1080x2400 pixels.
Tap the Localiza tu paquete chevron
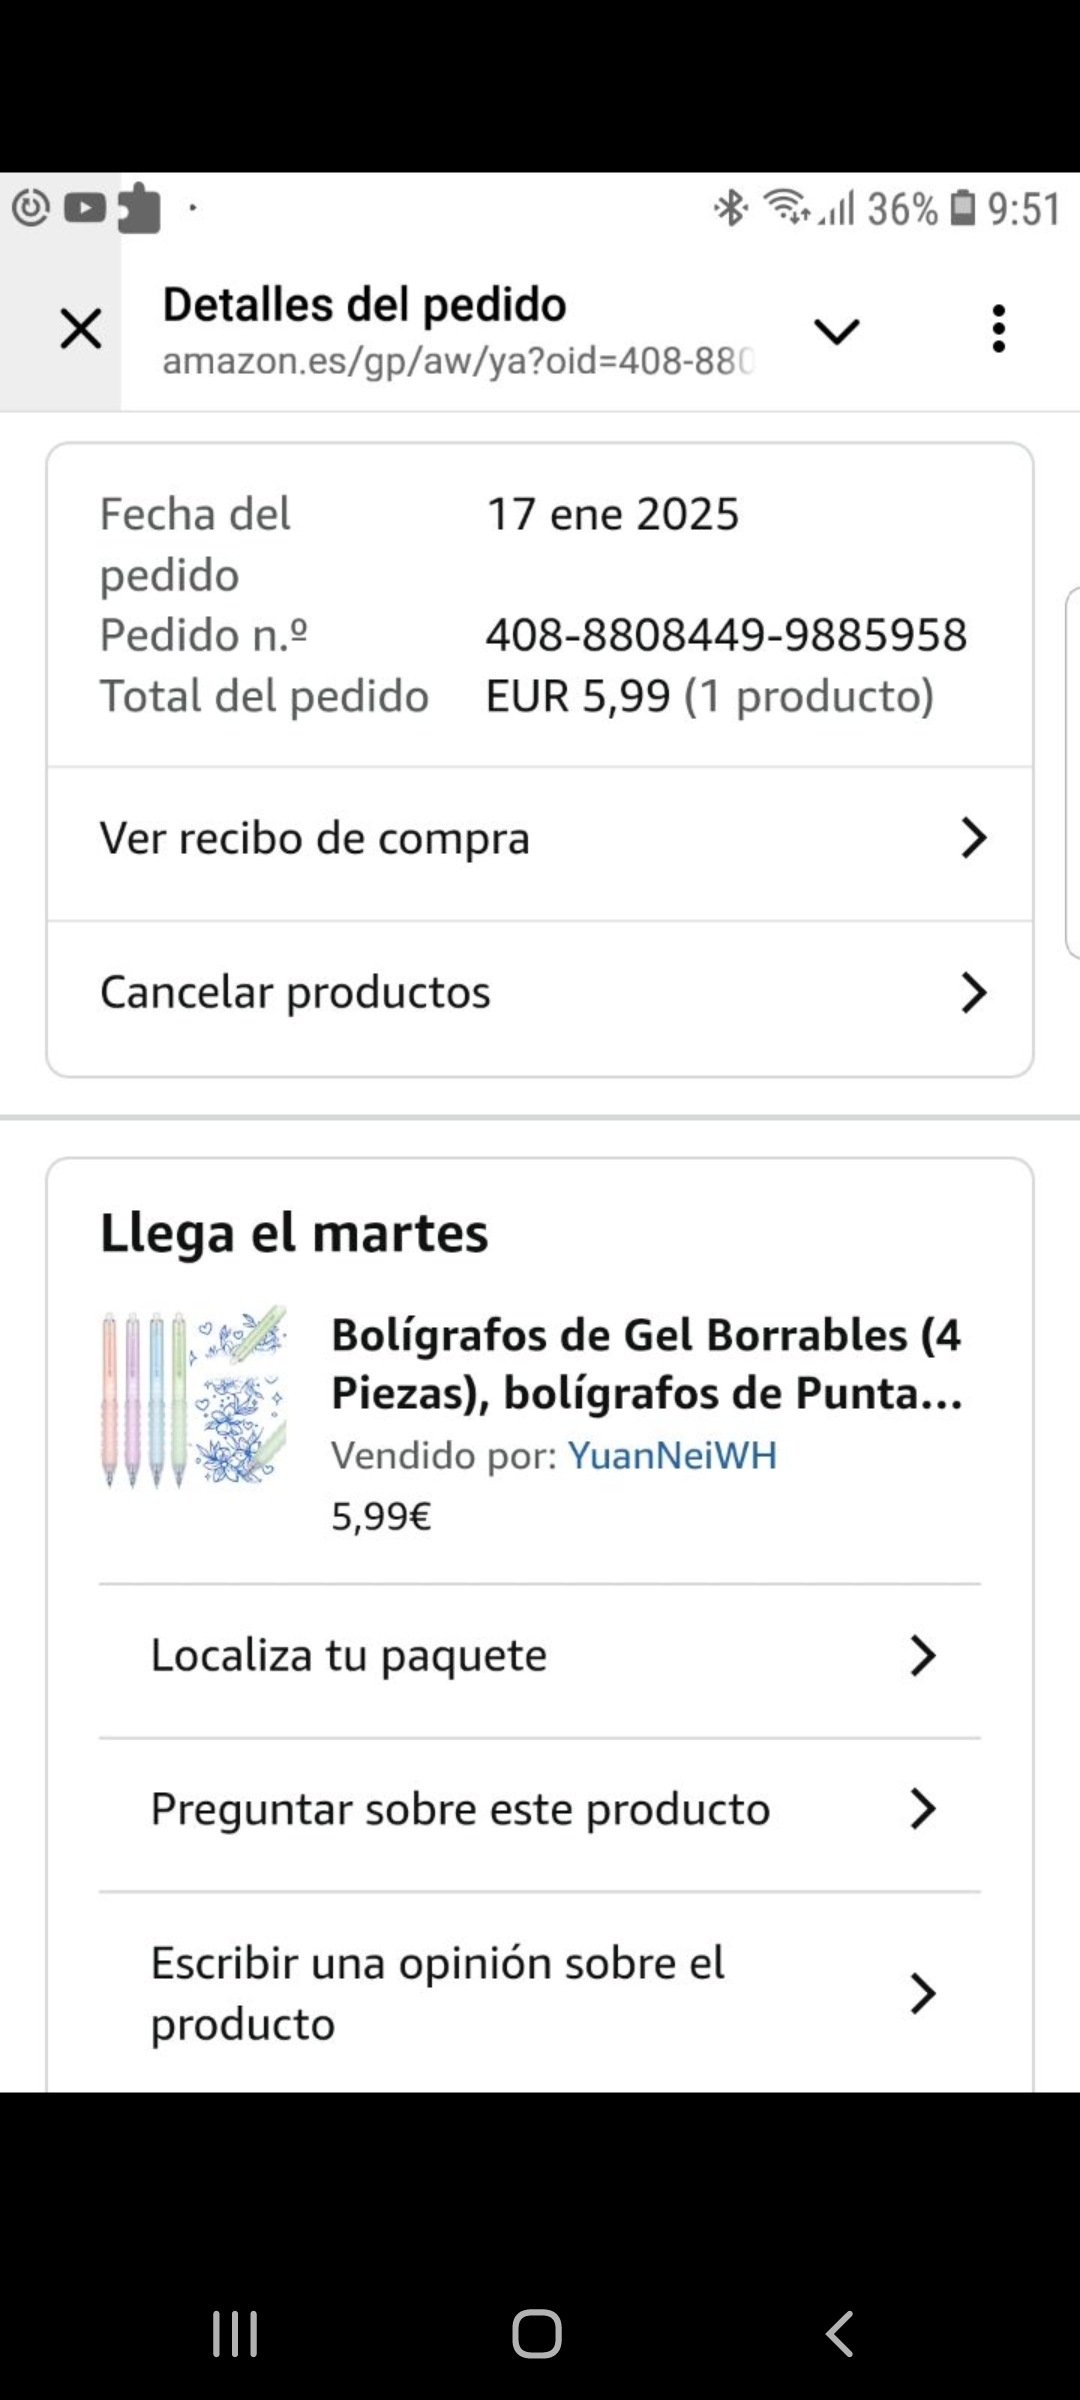point(922,1656)
